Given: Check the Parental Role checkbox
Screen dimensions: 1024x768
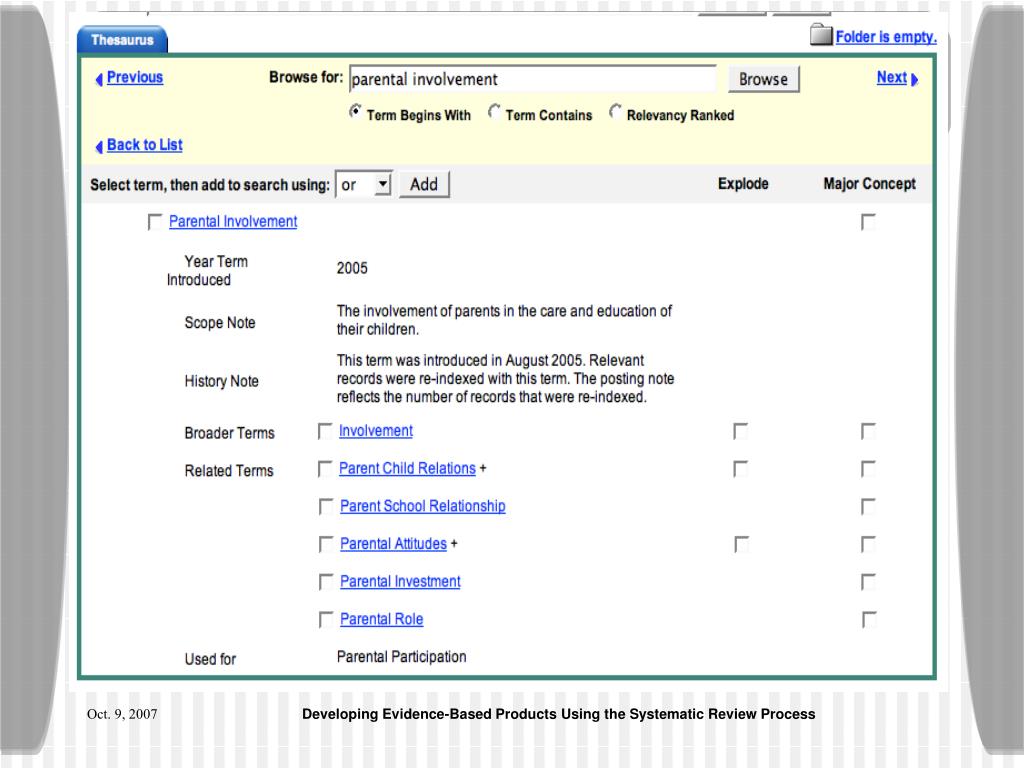Looking at the screenshot, I should (326, 620).
